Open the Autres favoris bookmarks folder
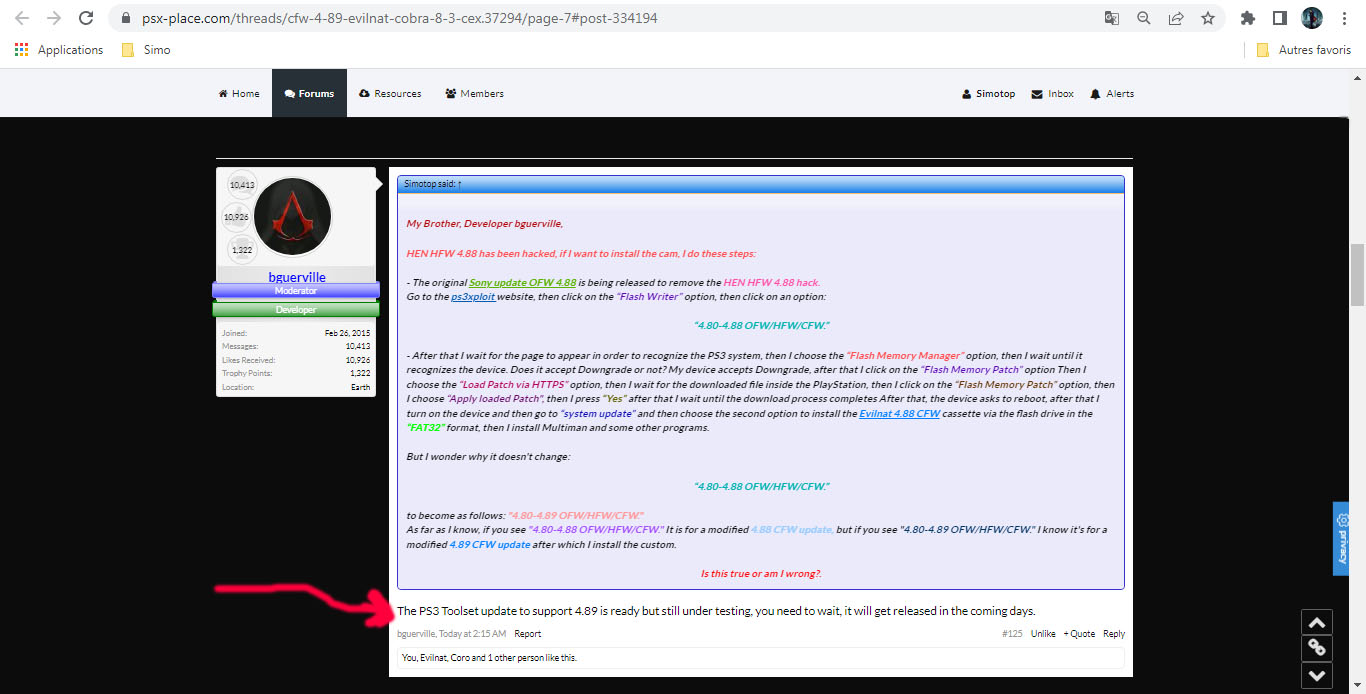 [1304, 50]
